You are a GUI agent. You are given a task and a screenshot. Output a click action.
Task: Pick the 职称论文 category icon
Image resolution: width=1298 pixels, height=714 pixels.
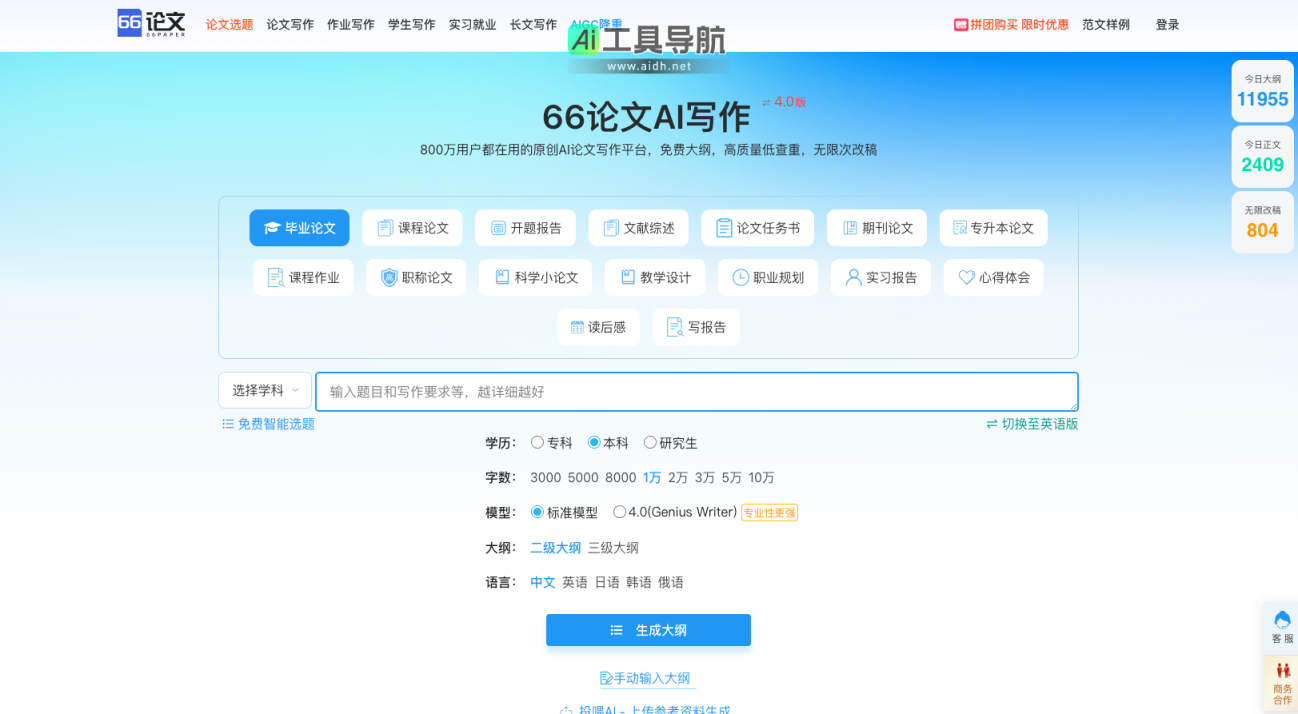click(415, 277)
